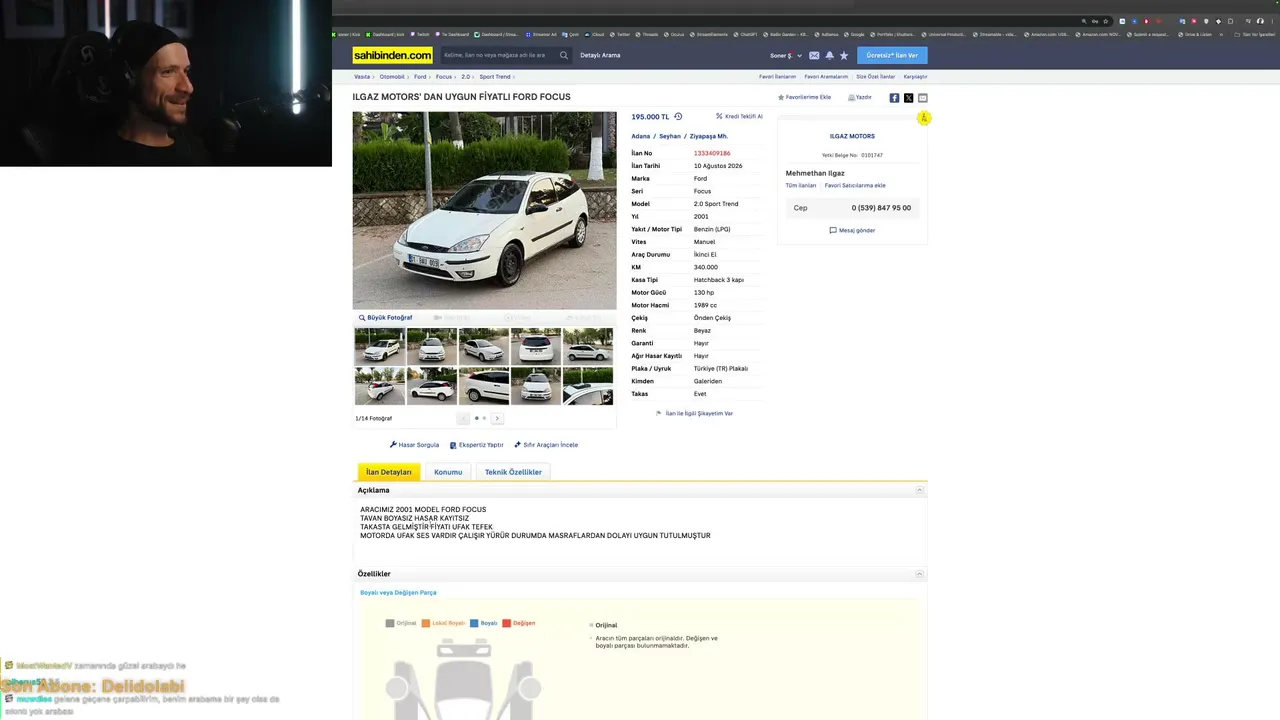Click the phone number 0 (539) 847 95 00
Viewport: 1280px width, 720px height.
point(881,208)
